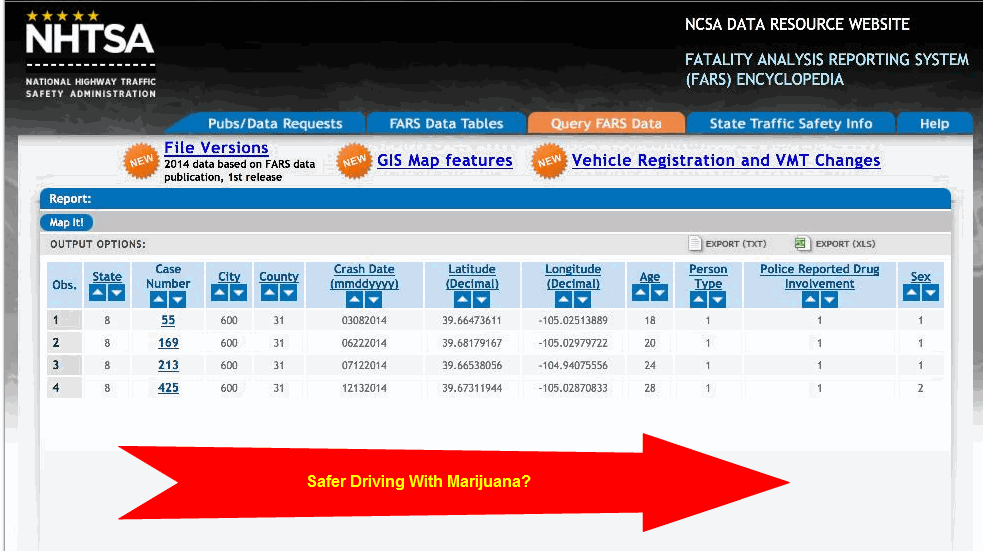Sort Age column descending
Image resolution: width=983 pixels, height=551 pixels.
659,293
